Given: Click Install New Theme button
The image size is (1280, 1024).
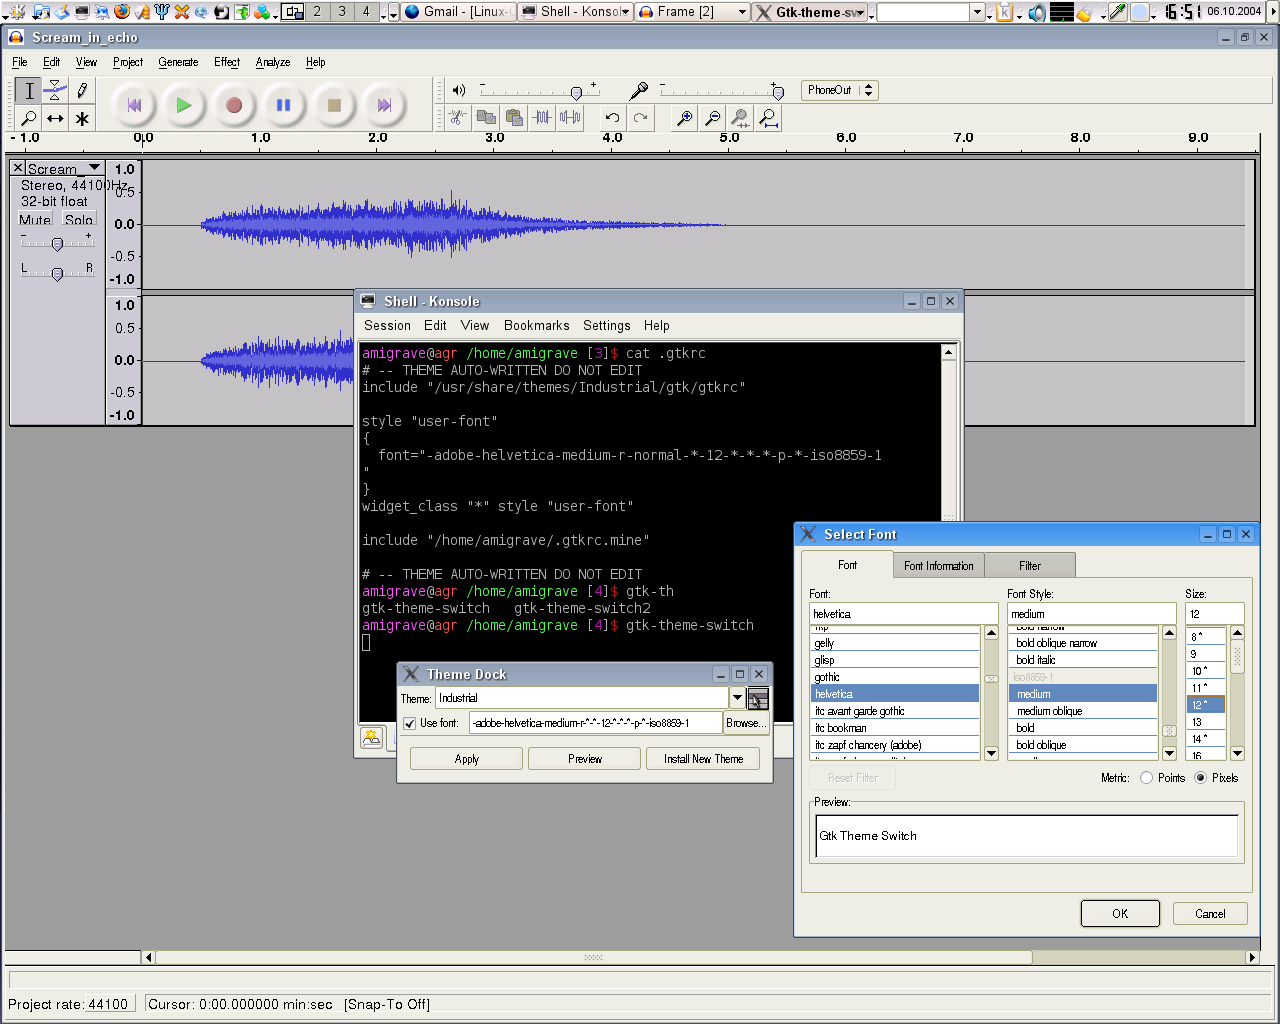Looking at the screenshot, I should click(703, 759).
